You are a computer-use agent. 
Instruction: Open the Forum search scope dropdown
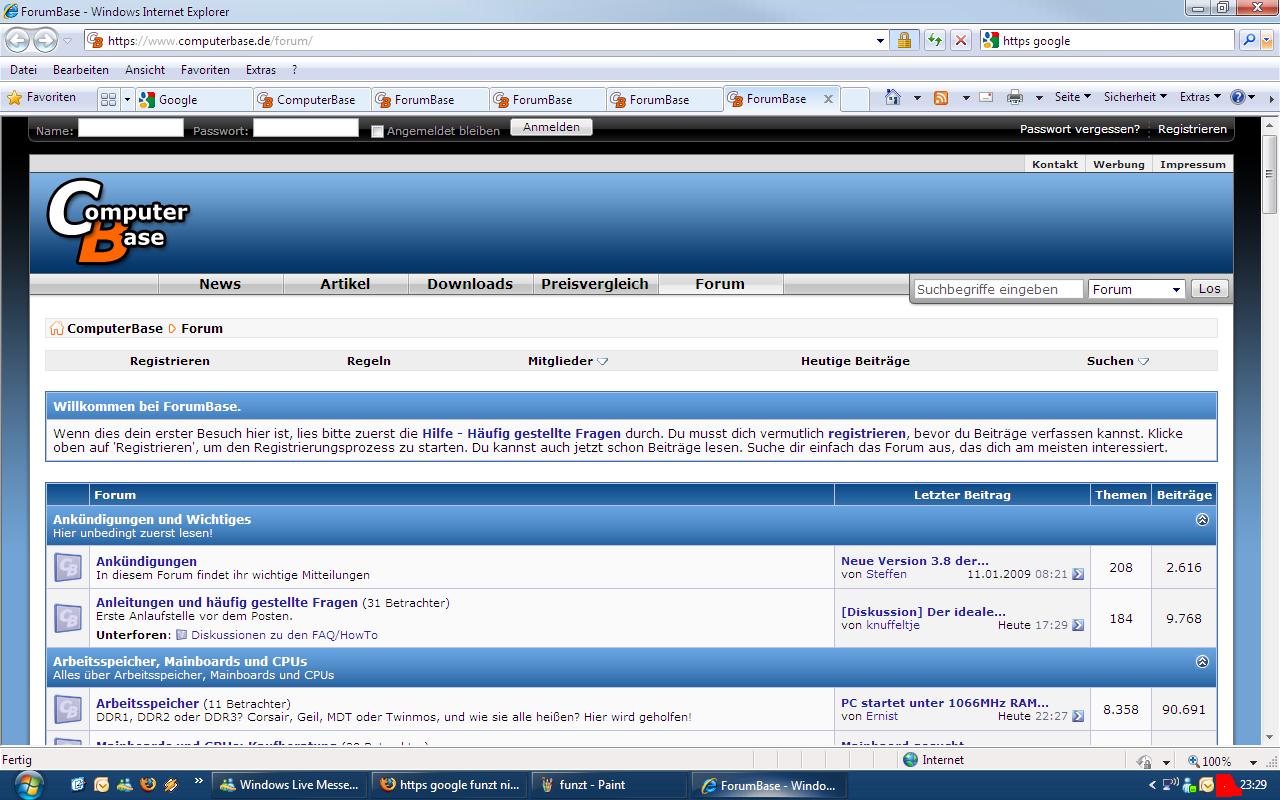coord(1137,289)
